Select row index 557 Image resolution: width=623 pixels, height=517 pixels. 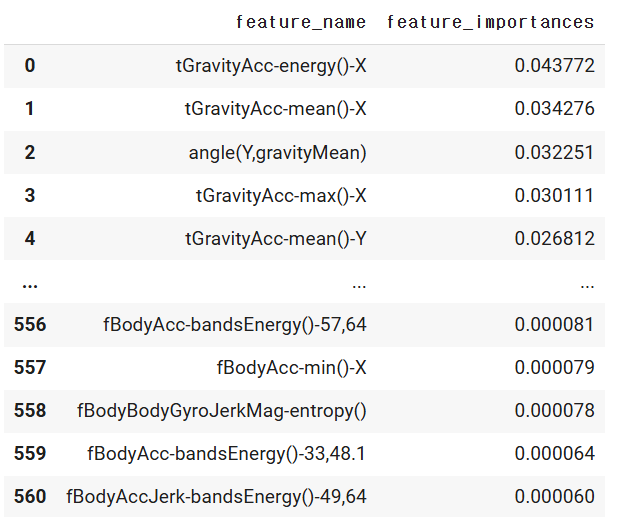click(30, 367)
